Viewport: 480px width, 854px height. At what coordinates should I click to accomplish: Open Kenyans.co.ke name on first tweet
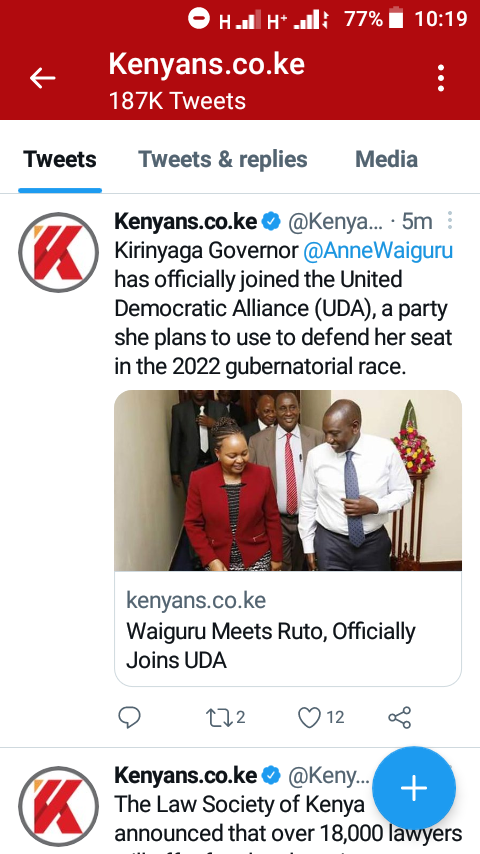coord(185,221)
